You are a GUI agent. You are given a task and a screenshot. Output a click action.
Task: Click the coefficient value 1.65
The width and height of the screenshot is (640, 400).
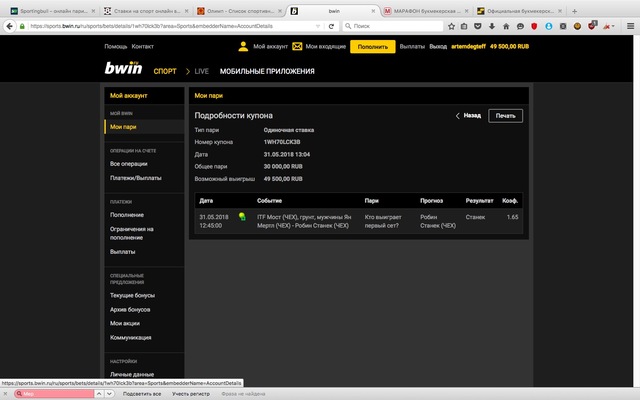click(x=512, y=217)
